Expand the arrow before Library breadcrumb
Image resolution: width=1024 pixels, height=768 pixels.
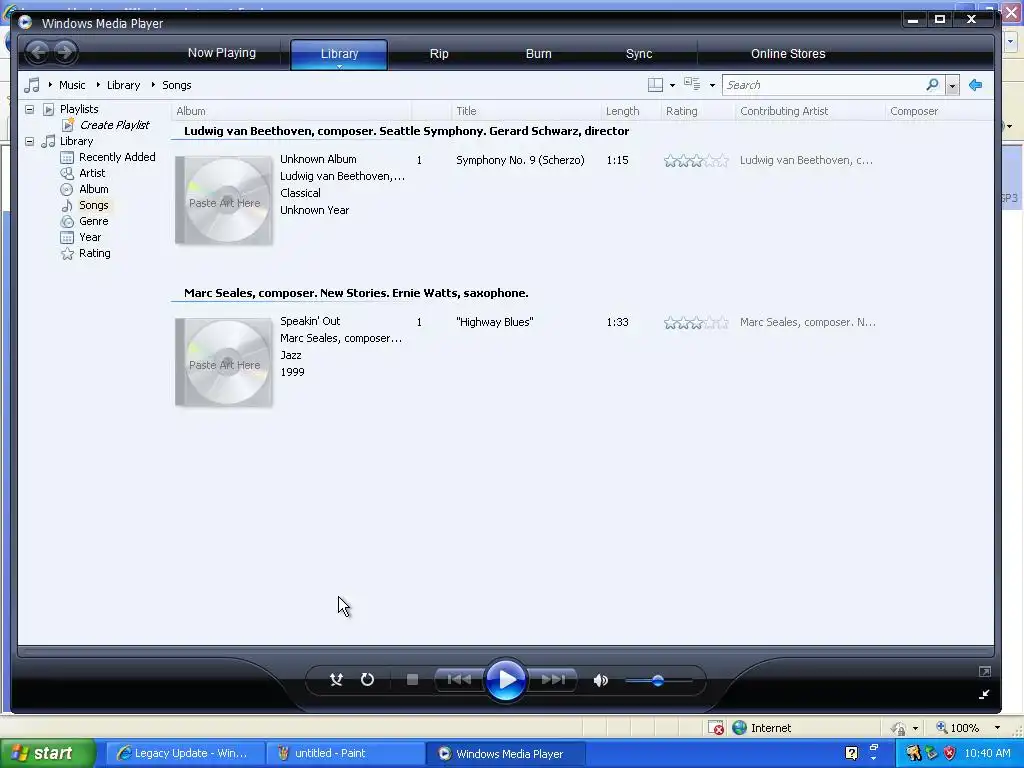(98, 85)
